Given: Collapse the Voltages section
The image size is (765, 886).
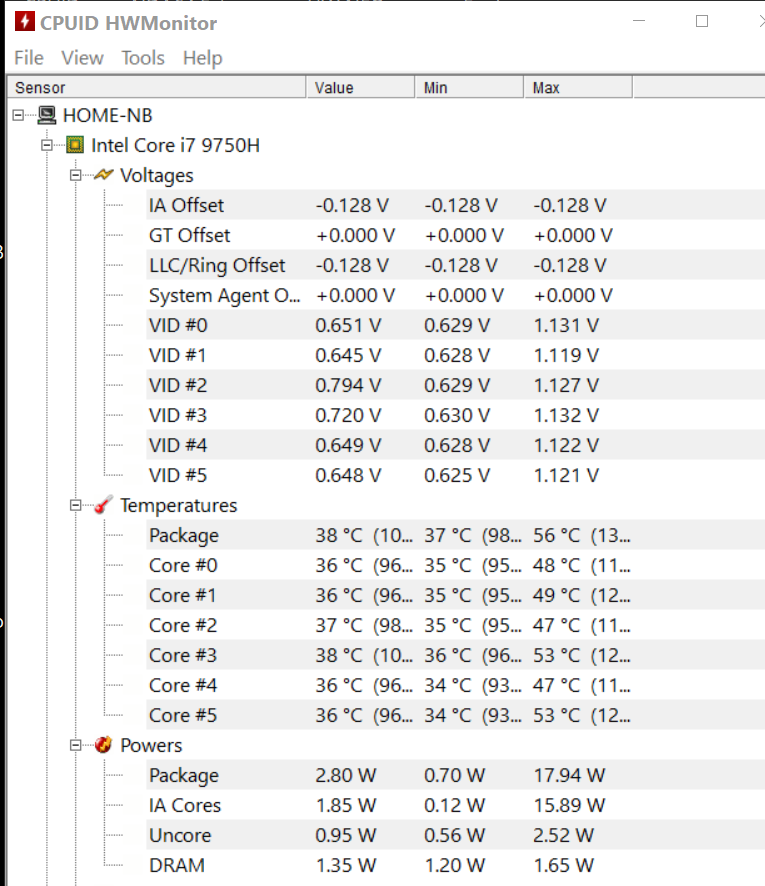Looking at the screenshot, I should coord(75,175).
